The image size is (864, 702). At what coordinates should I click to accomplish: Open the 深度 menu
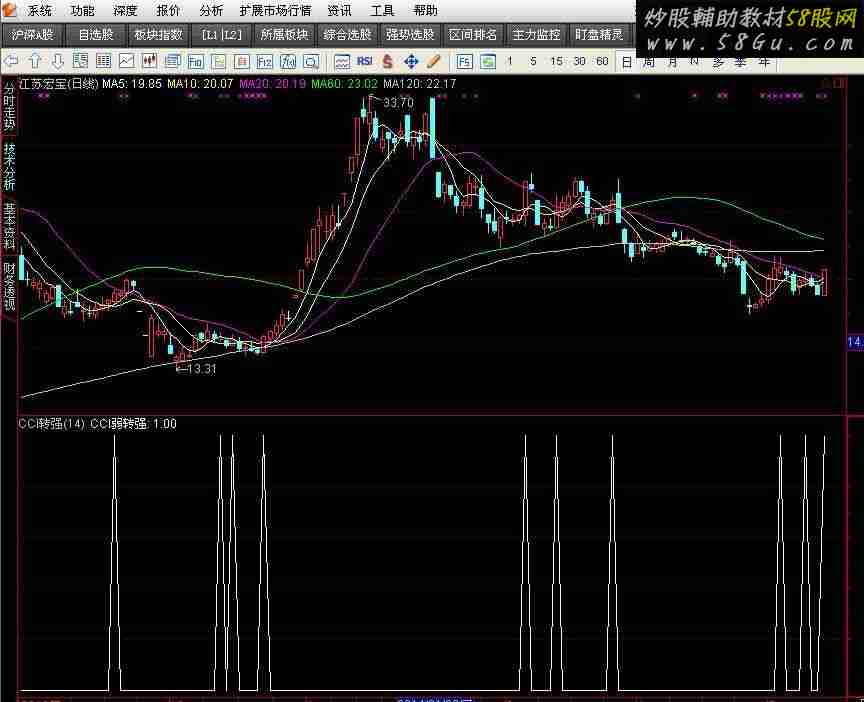(125, 10)
